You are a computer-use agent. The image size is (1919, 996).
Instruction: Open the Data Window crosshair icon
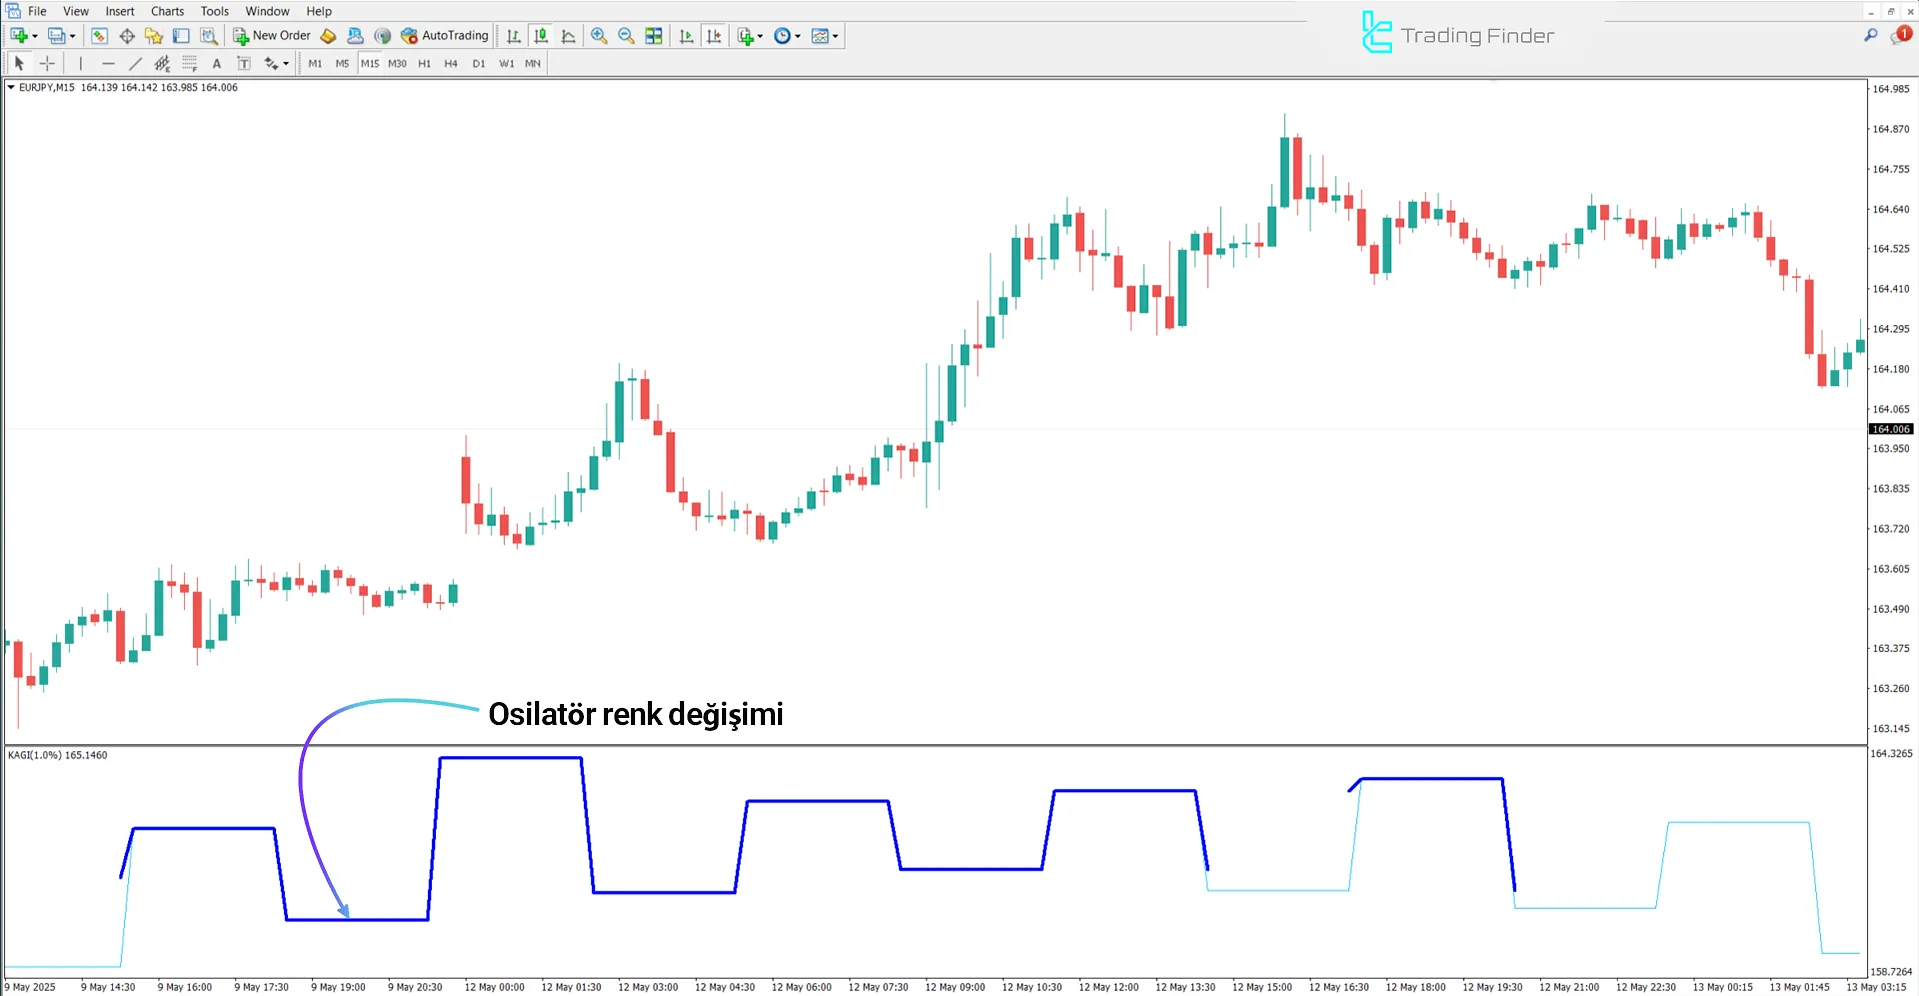pos(127,36)
